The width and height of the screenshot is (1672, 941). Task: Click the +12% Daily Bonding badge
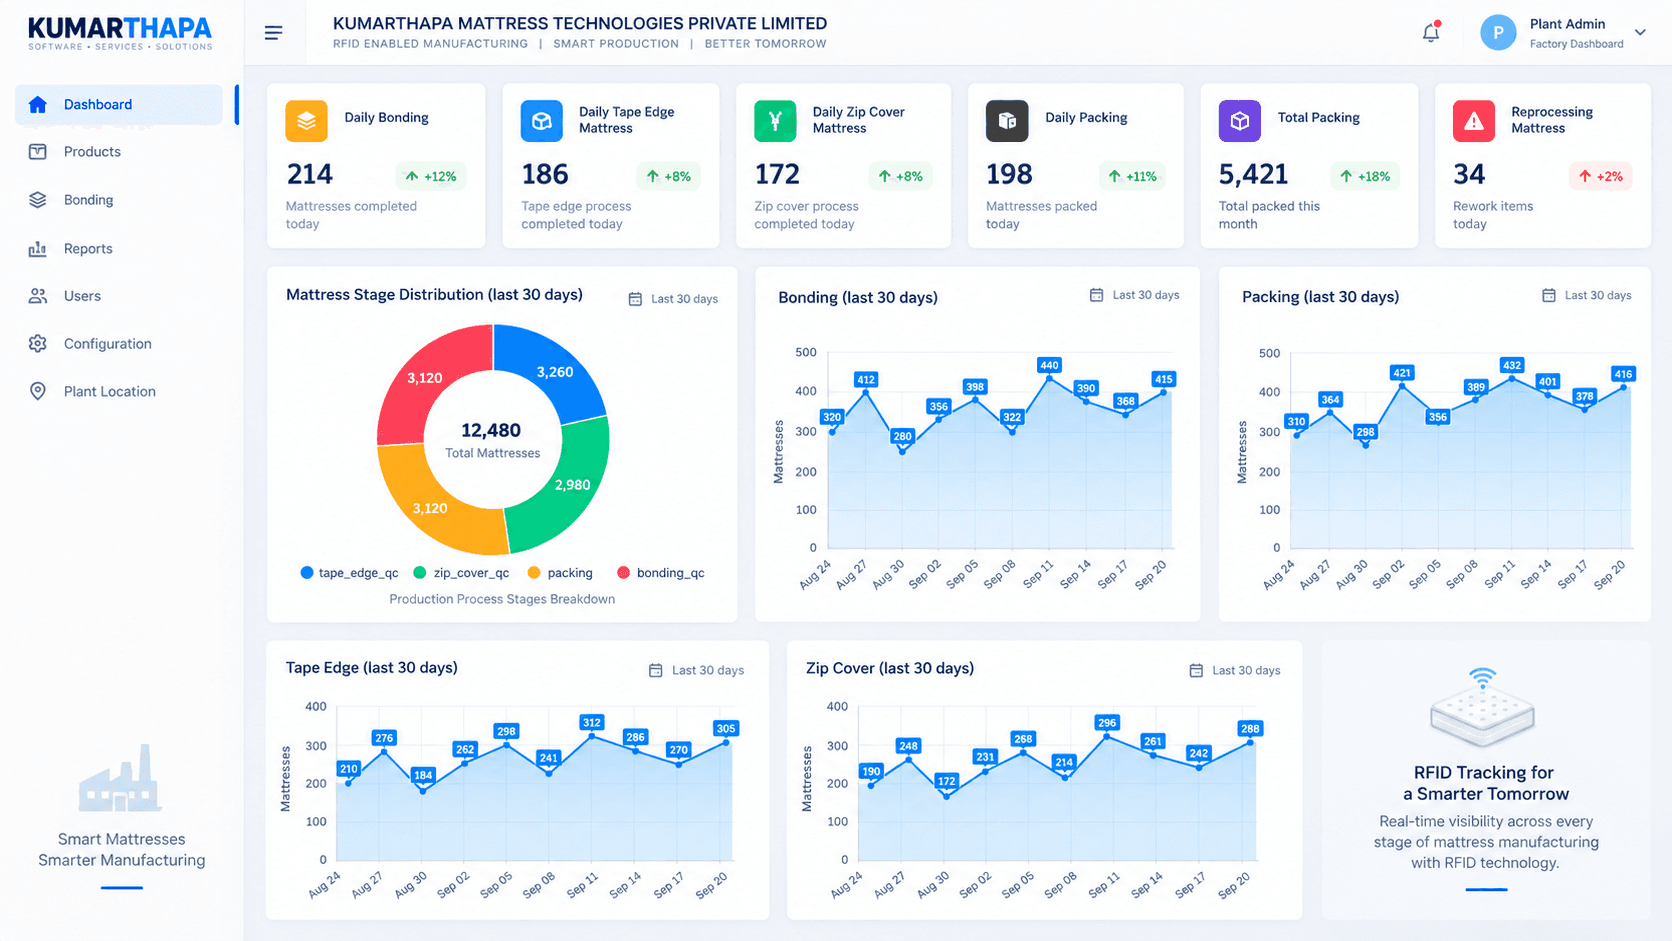click(x=431, y=176)
